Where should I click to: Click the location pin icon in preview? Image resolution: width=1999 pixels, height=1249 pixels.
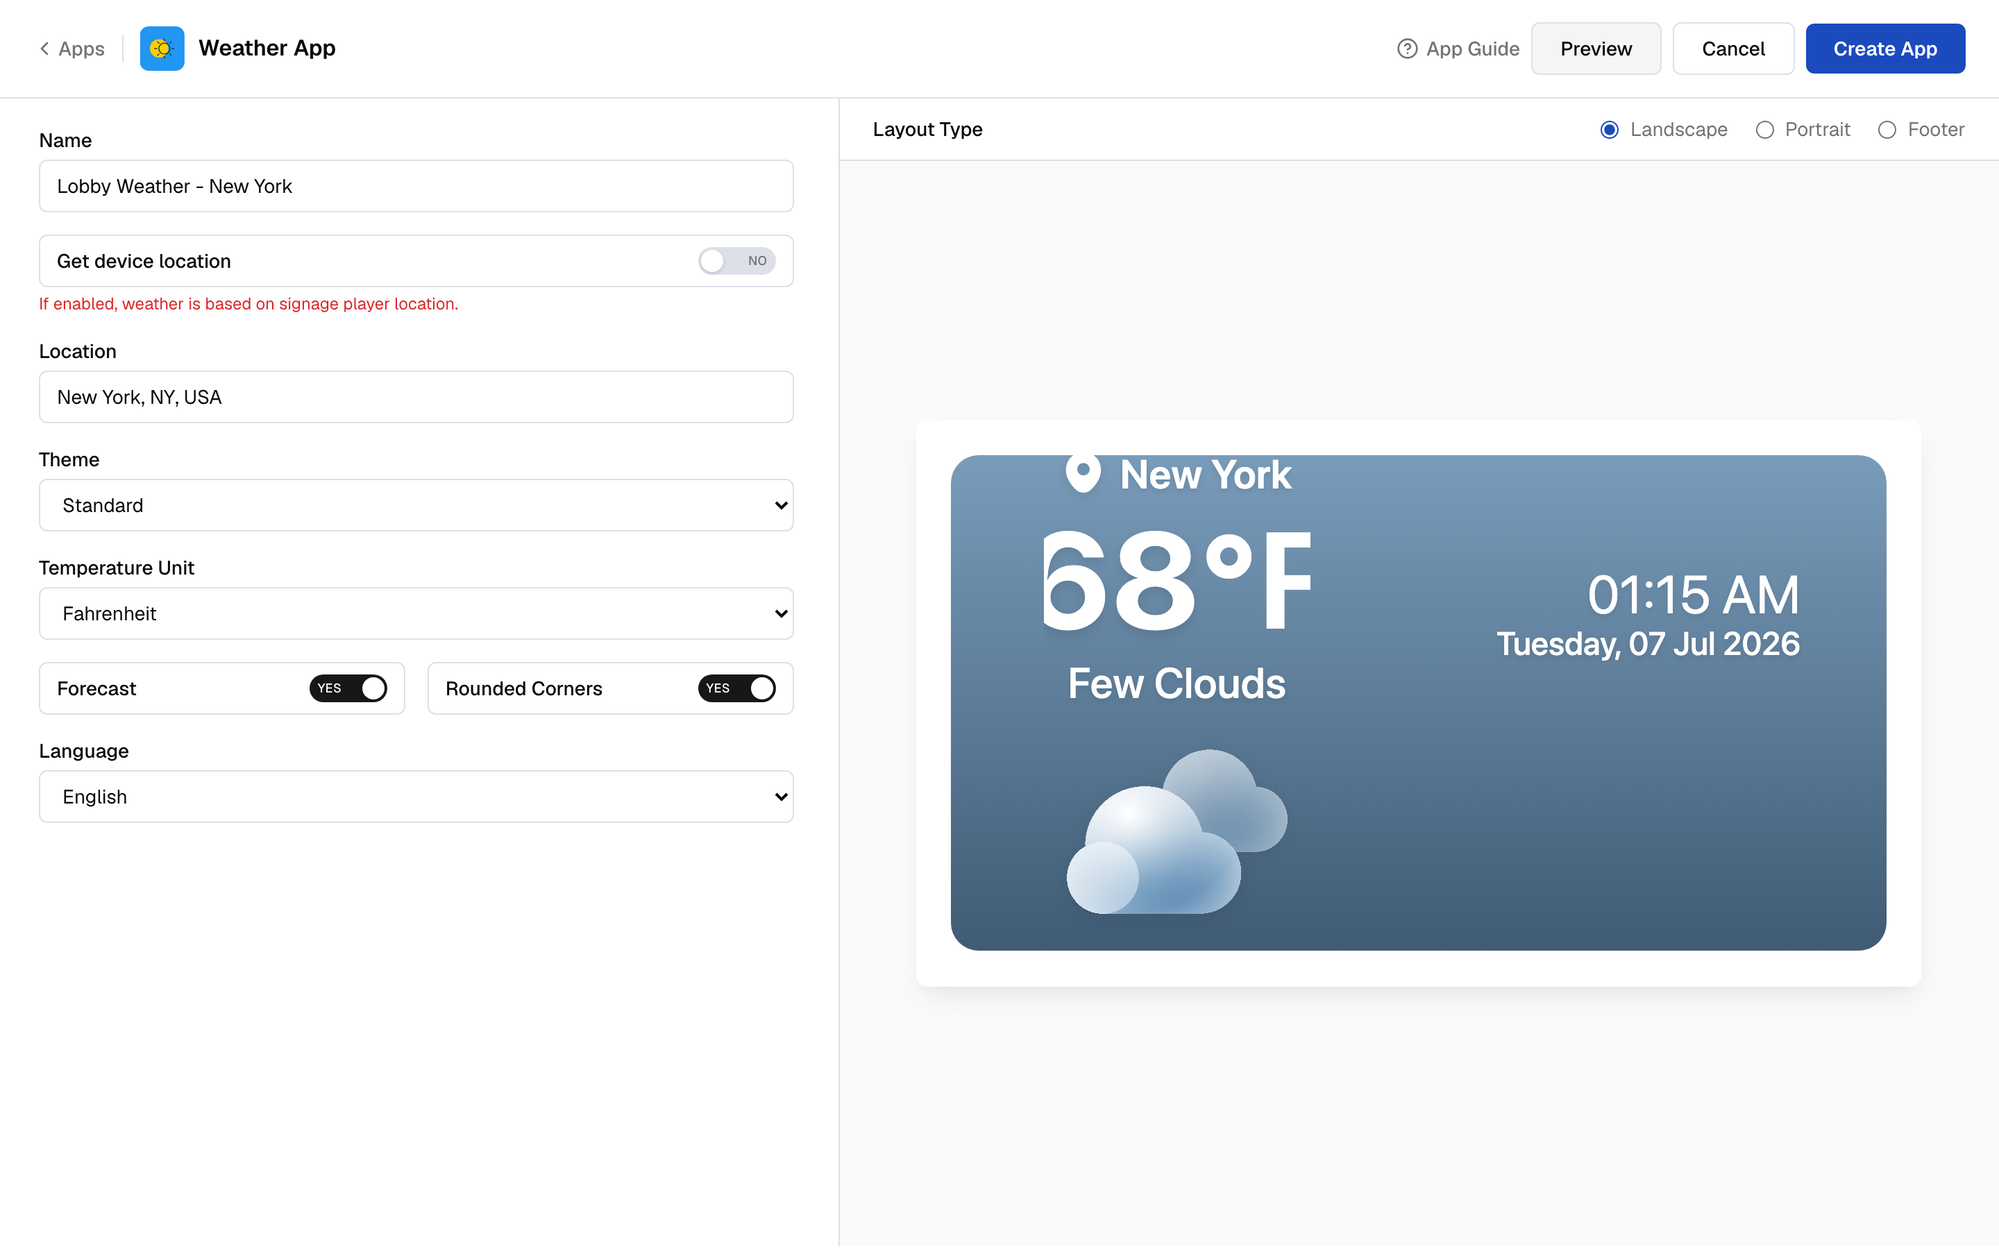pyautogui.click(x=1082, y=474)
